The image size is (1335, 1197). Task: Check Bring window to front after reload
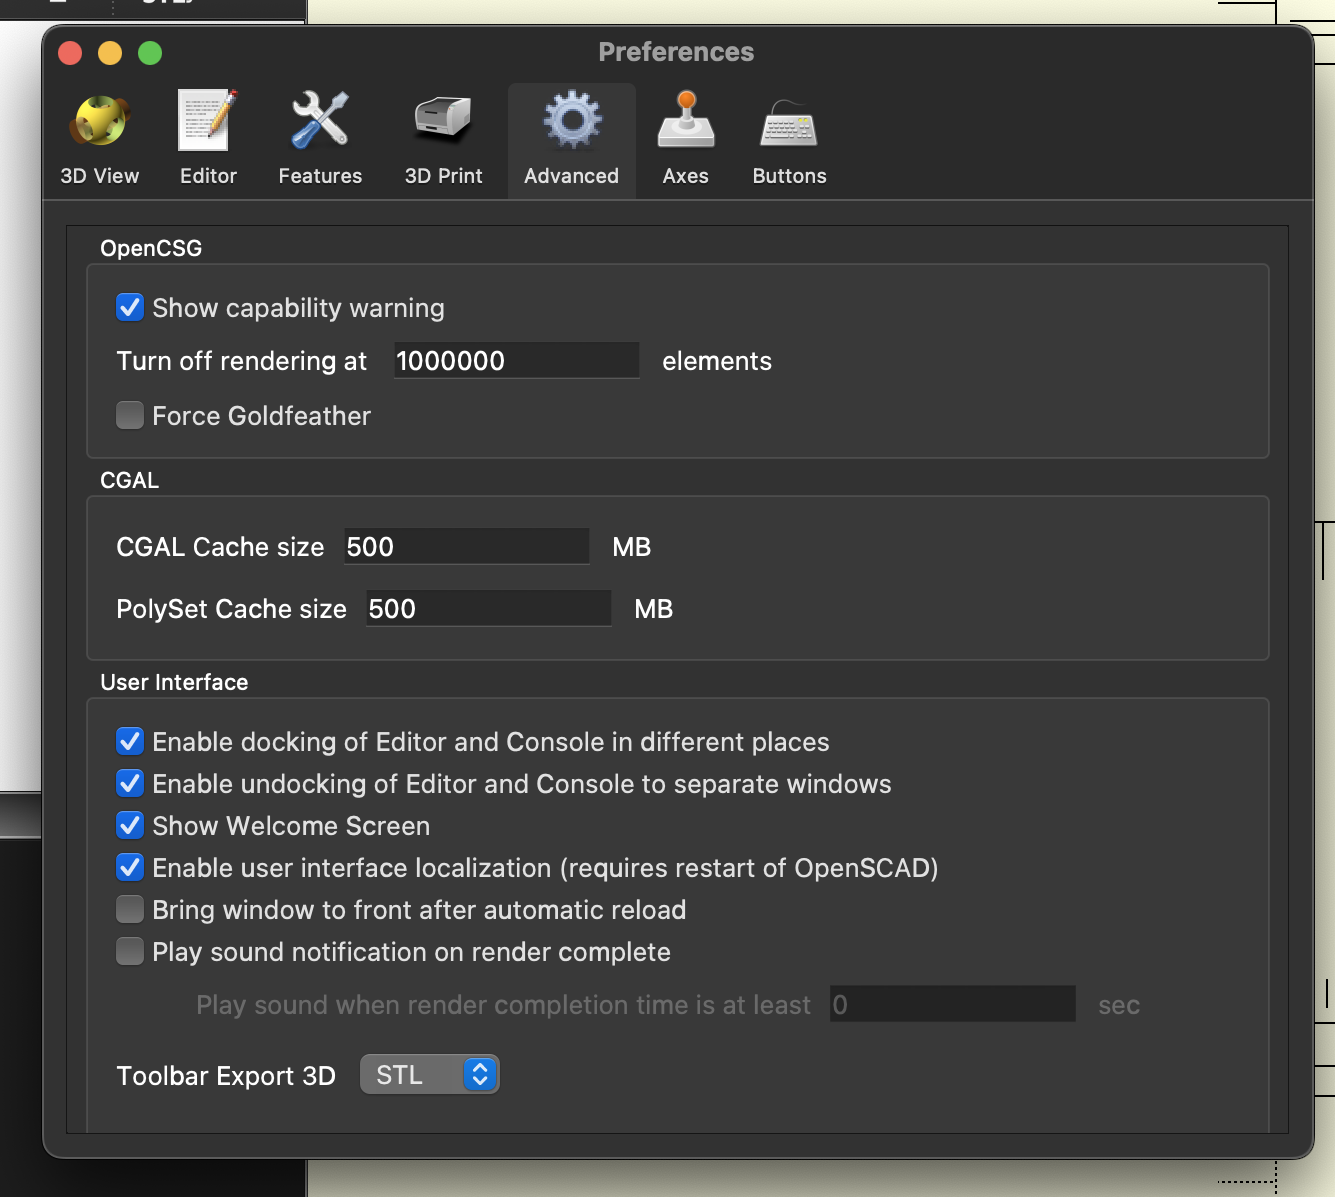(x=130, y=910)
